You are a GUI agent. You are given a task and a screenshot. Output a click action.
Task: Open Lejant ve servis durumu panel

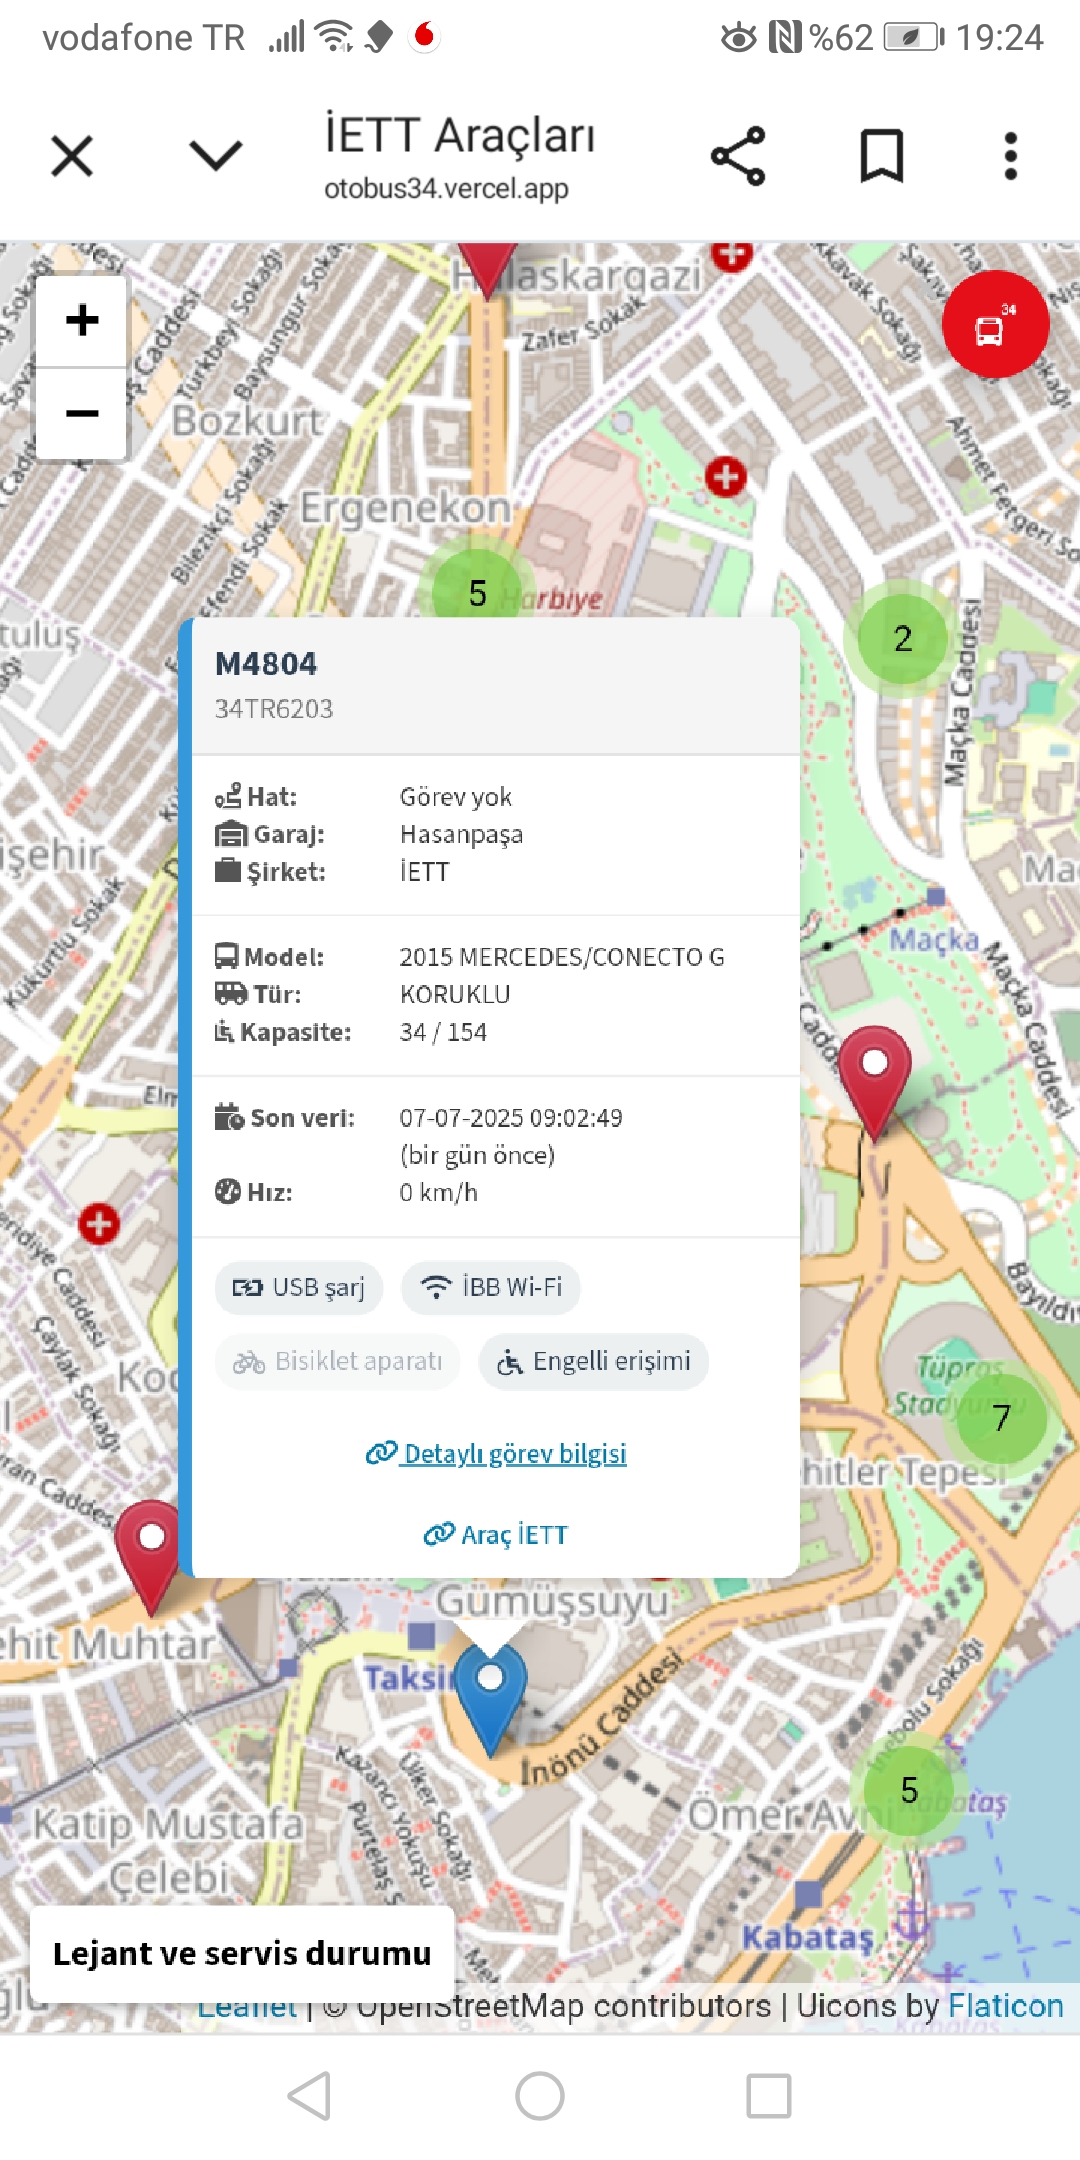click(x=242, y=1954)
